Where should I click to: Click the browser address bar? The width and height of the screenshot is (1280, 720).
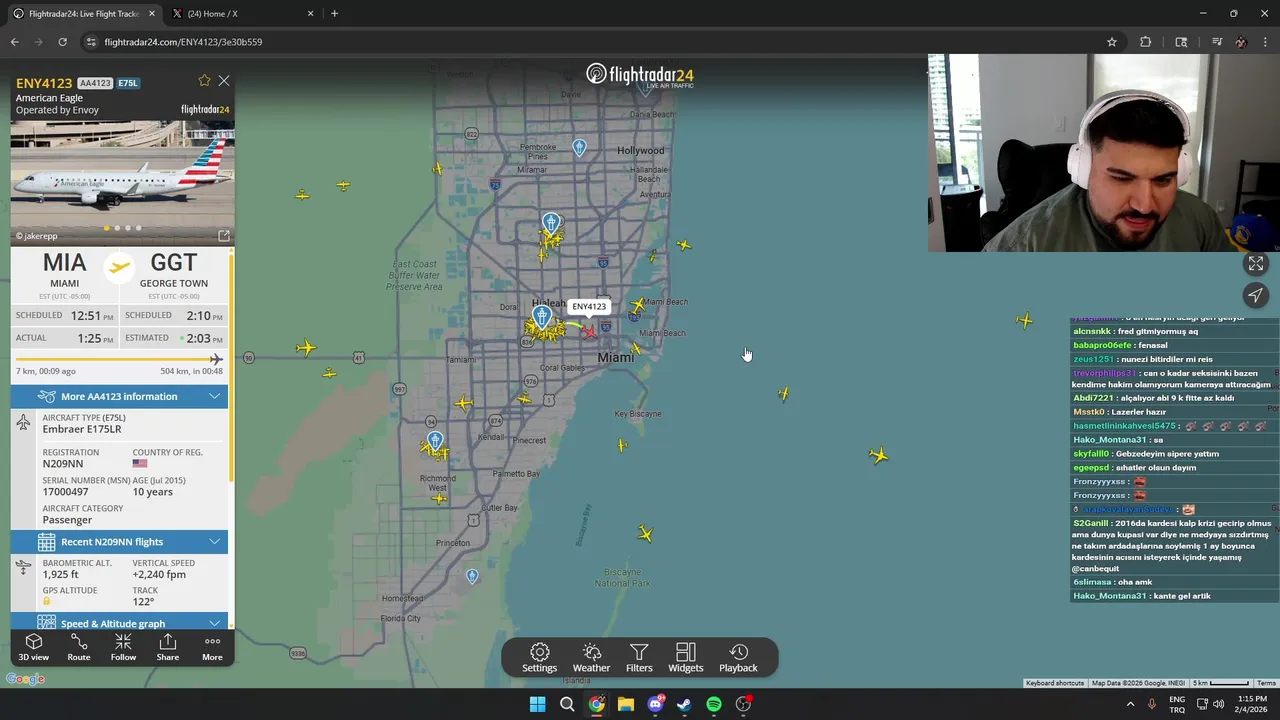(x=590, y=42)
